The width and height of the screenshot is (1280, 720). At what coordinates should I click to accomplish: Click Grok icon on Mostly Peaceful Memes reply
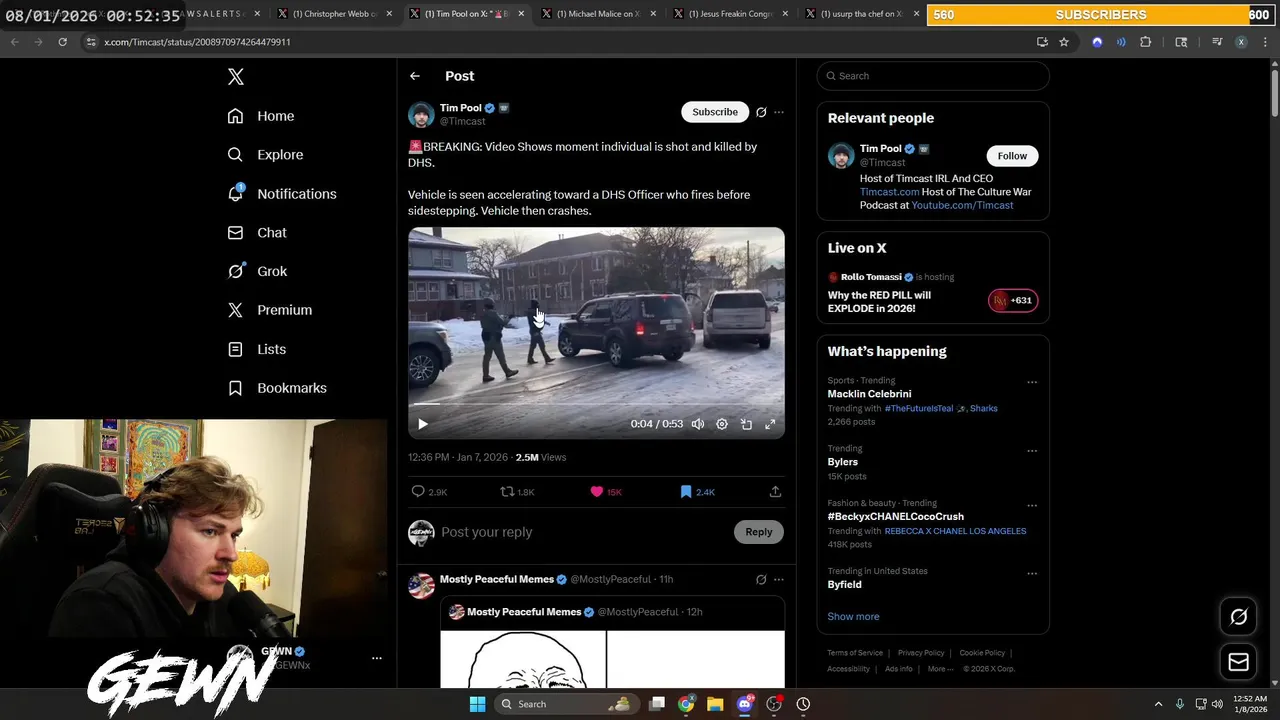point(761,579)
